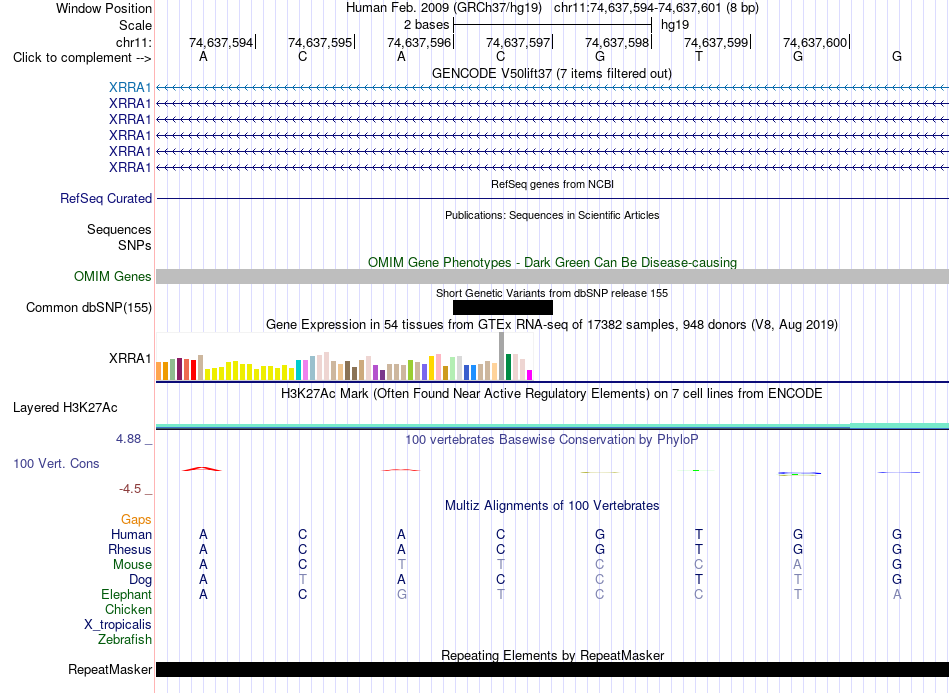The width and height of the screenshot is (950, 693).
Task: Click the 100 Vert. Cons label
Action: (x=56, y=463)
